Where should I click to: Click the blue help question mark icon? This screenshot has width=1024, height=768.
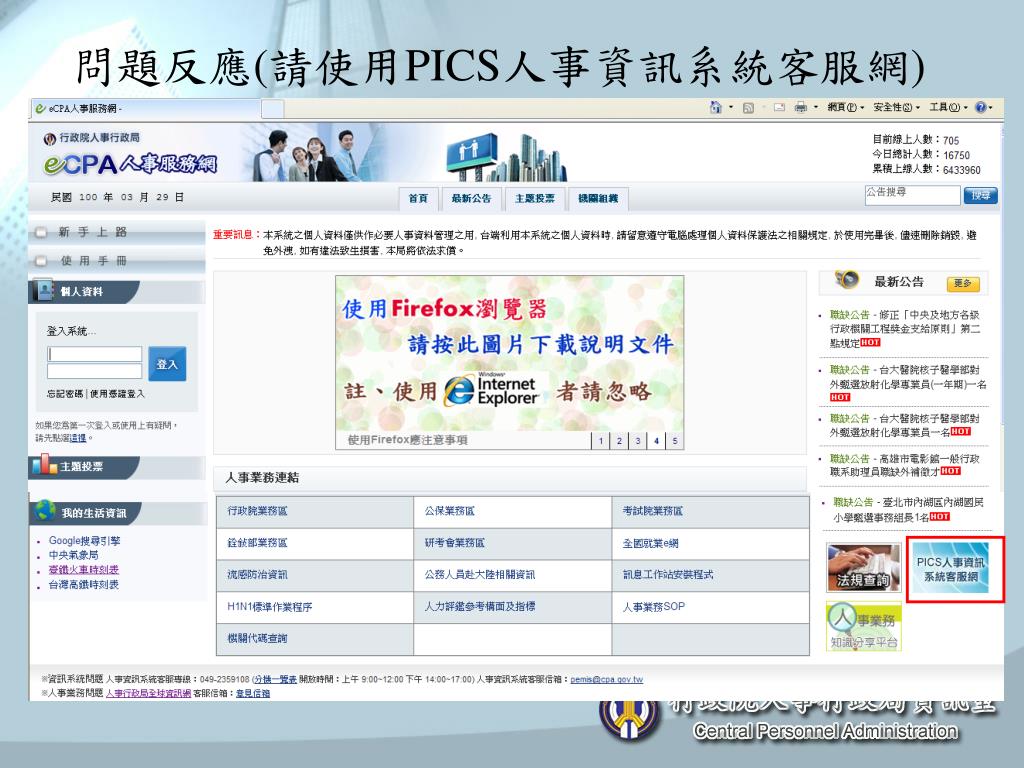pos(980,108)
